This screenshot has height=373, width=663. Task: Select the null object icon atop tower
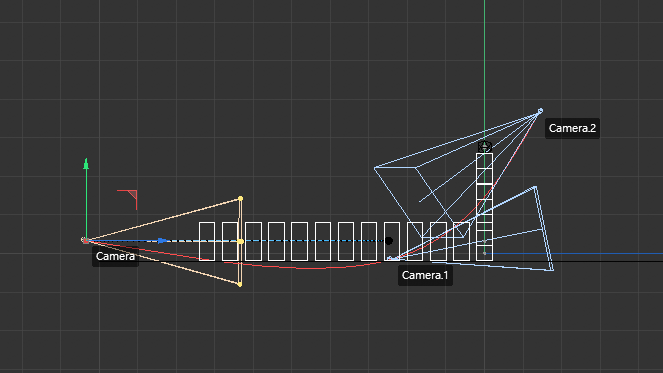click(485, 147)
